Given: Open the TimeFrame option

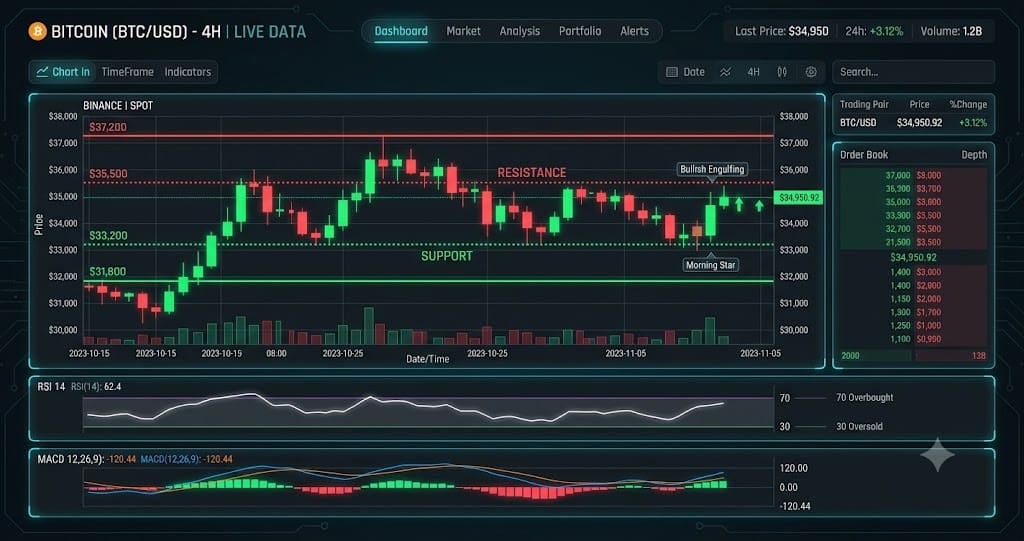Looking at the screenshot, I should (x=127, y=72).
